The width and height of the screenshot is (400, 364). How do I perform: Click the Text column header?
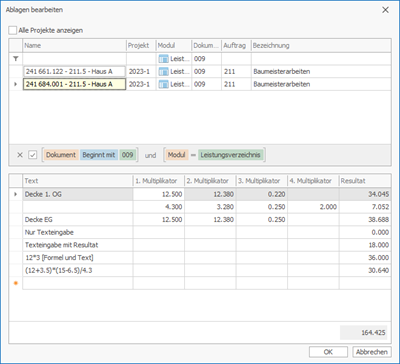(78, 181)
